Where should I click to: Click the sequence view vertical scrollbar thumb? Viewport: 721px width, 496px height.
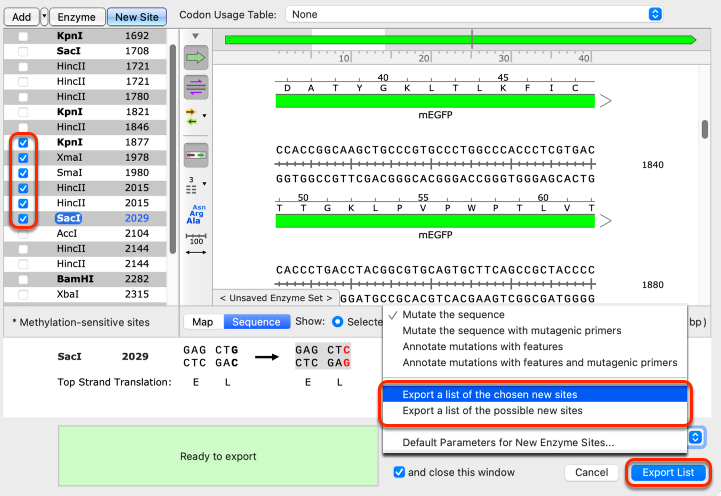[705, 129]
